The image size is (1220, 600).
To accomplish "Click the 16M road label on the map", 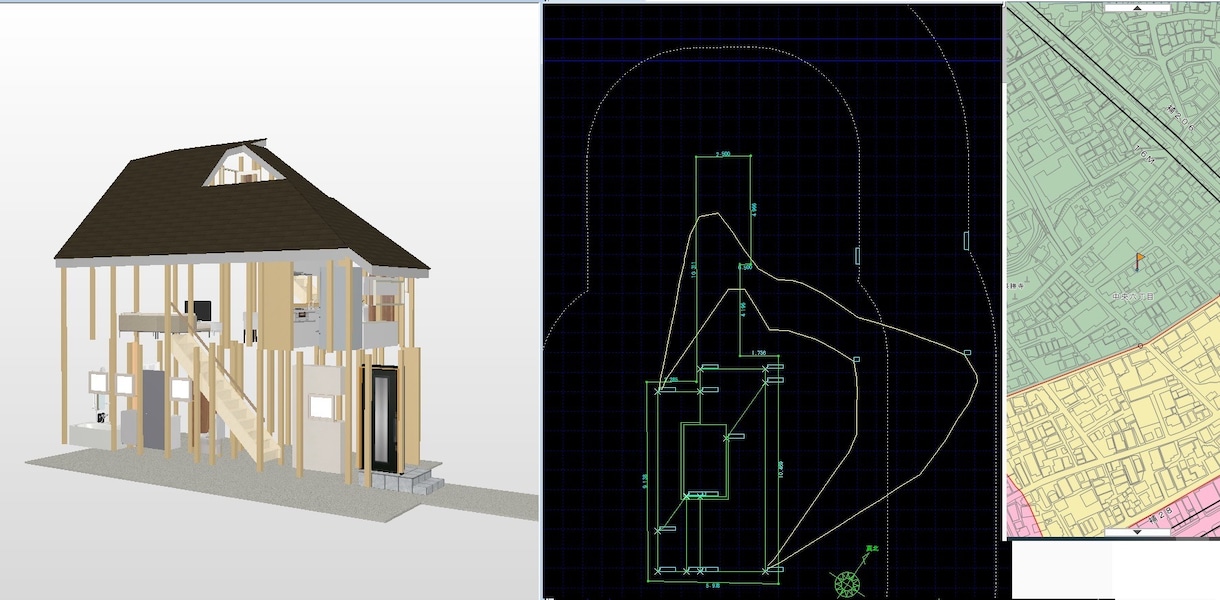I will tap(1145, 153).
